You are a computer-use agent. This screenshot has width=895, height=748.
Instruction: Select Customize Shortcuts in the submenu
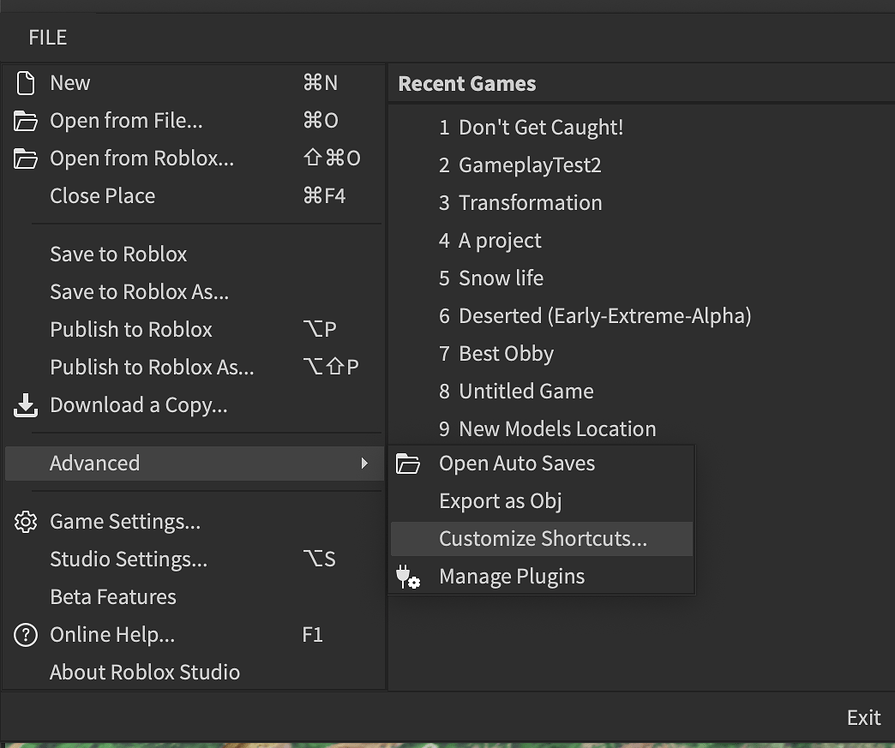[542, 538]
